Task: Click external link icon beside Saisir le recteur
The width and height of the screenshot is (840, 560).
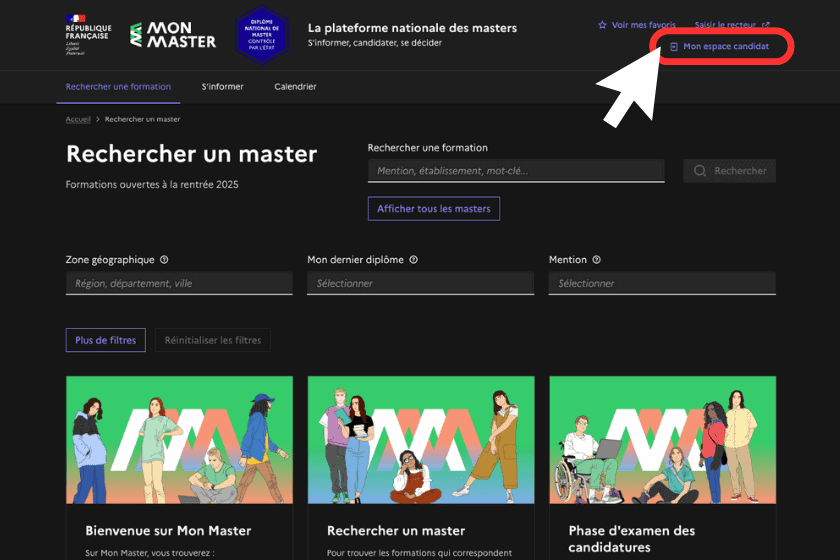Action: [x=766, y=25]
